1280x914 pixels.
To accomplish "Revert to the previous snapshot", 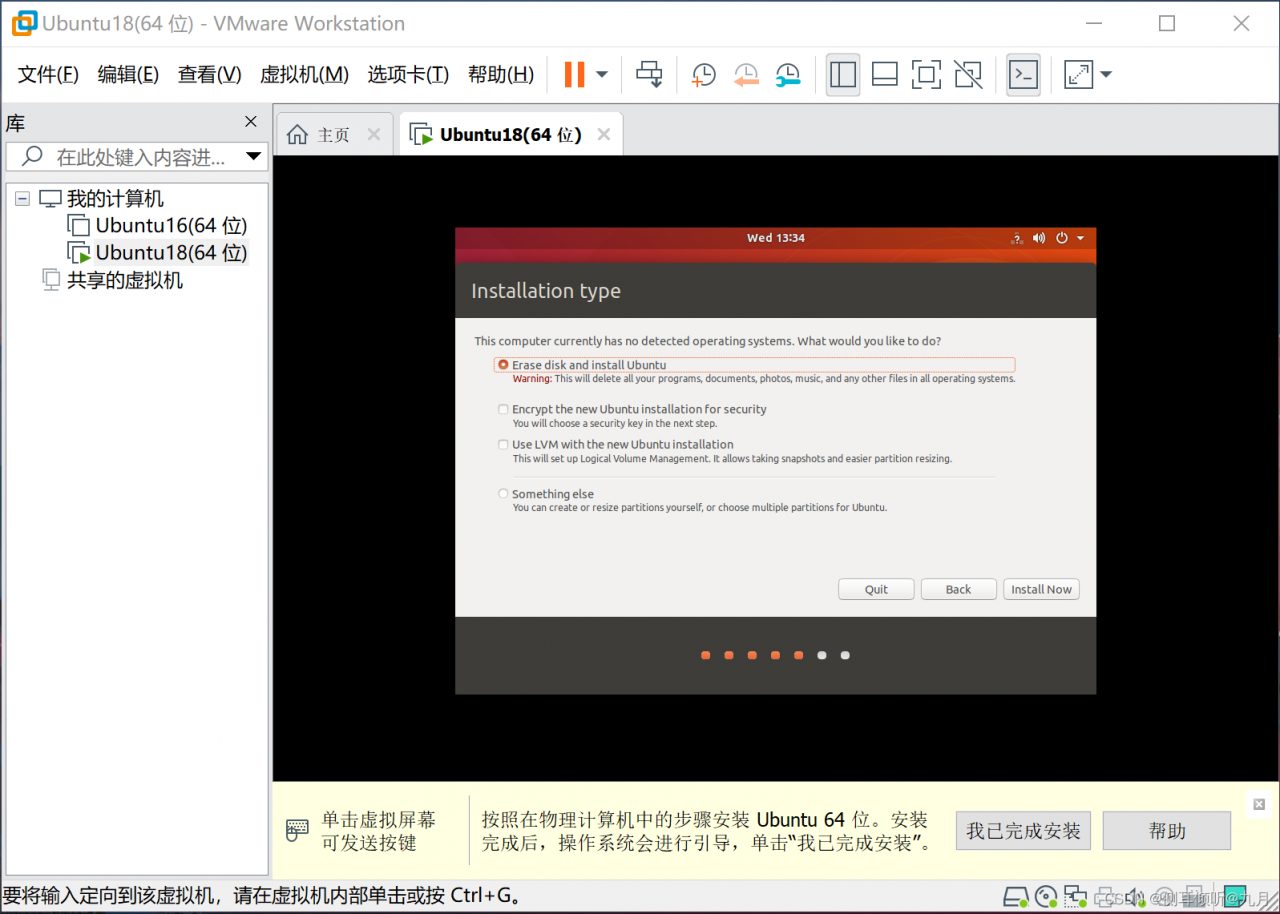I will click(x=746, y=75).
